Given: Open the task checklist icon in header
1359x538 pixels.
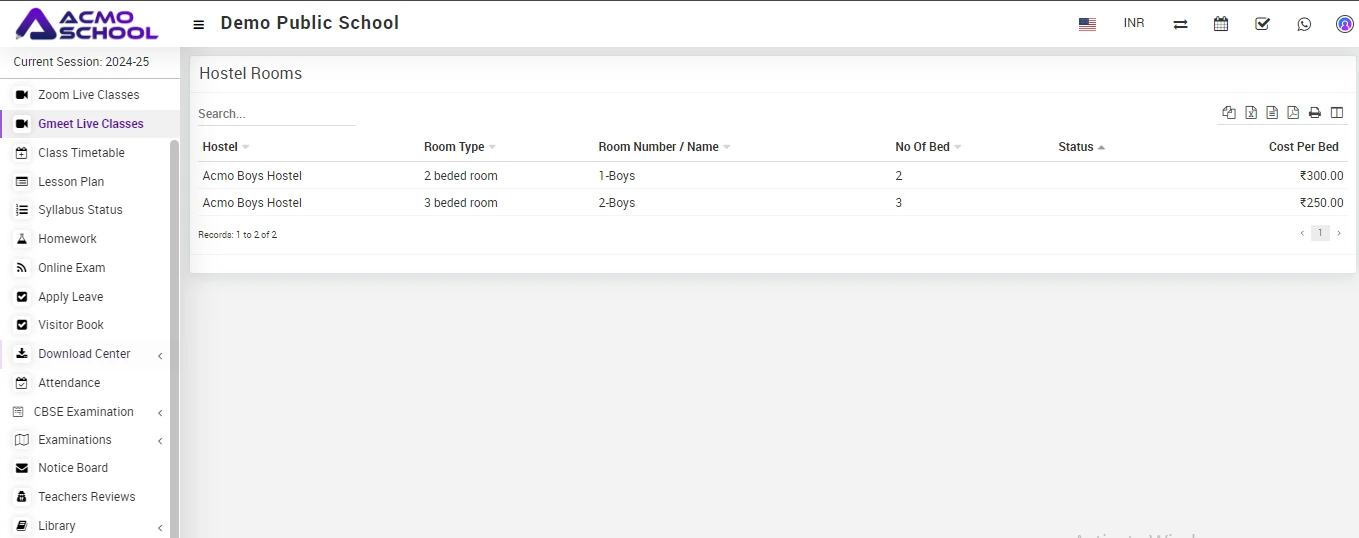Looking at the screenshot, I should tap(1262, 24).
